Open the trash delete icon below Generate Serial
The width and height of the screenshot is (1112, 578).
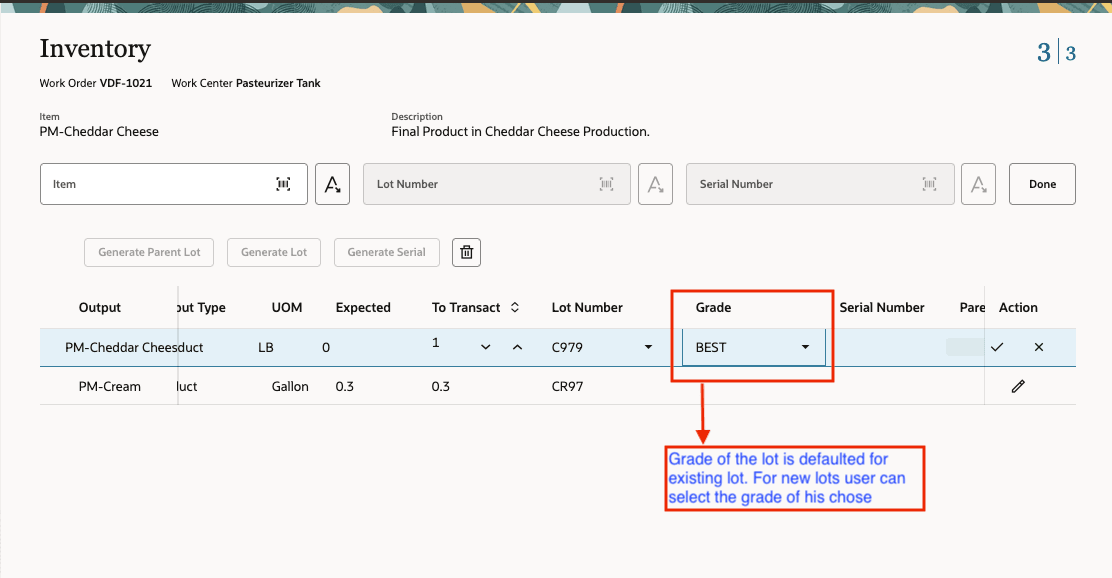click(466, 252)
